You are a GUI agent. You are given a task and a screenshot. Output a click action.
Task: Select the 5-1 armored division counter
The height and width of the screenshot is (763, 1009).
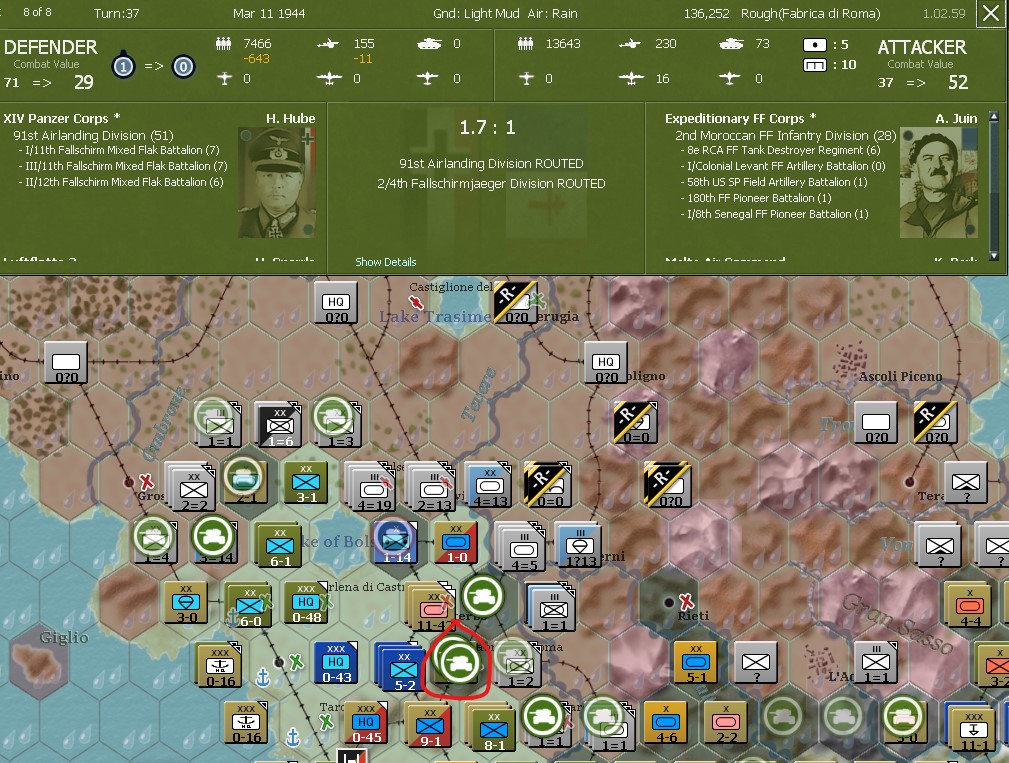coord(695,662)
